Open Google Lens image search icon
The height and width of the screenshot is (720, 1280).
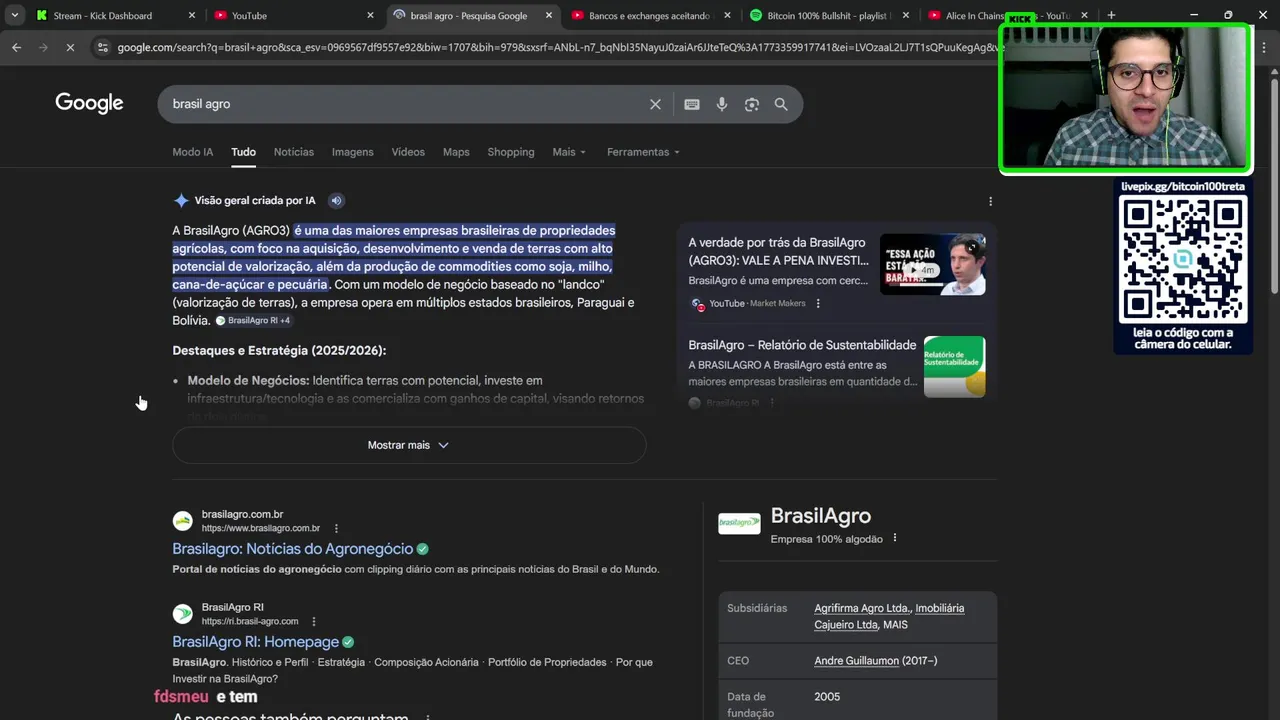[751, 104]
